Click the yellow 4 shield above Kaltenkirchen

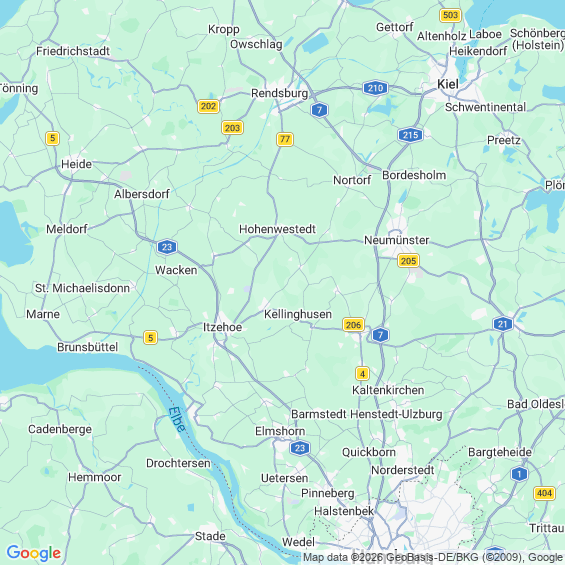362,374
